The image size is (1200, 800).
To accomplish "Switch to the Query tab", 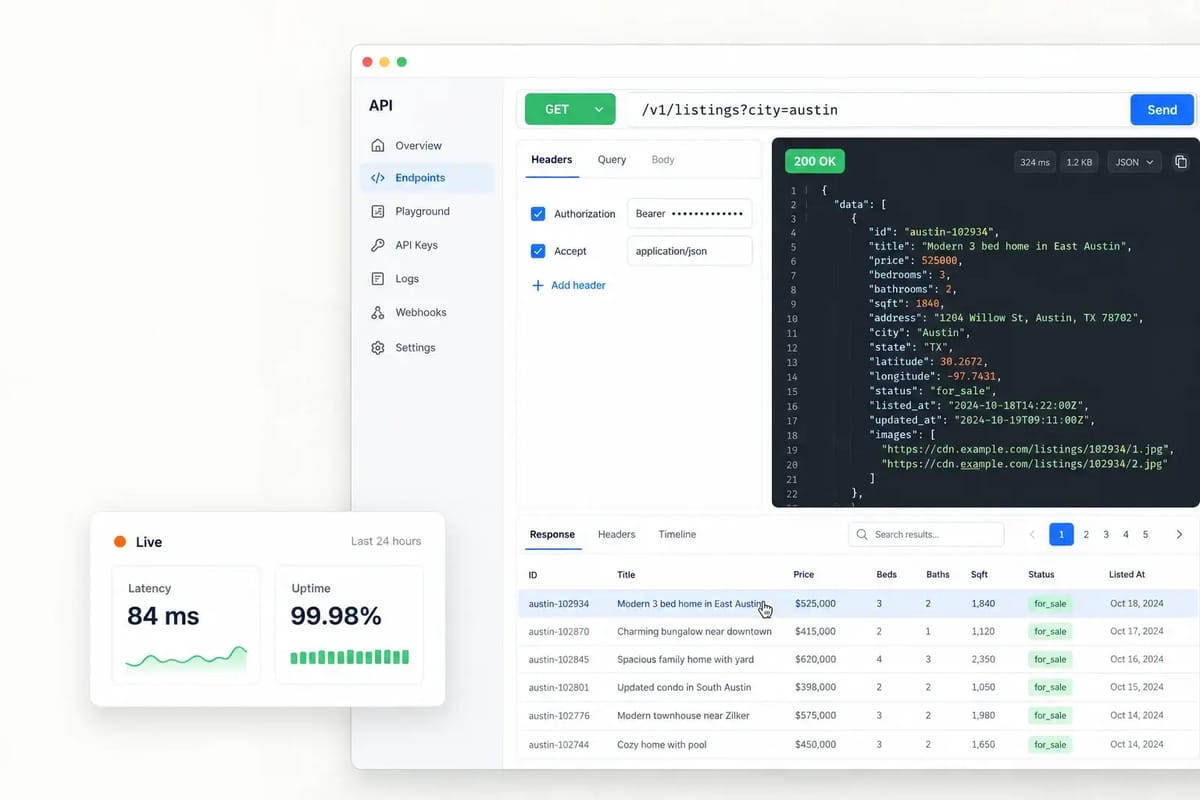I will click(x=612, y=159).
